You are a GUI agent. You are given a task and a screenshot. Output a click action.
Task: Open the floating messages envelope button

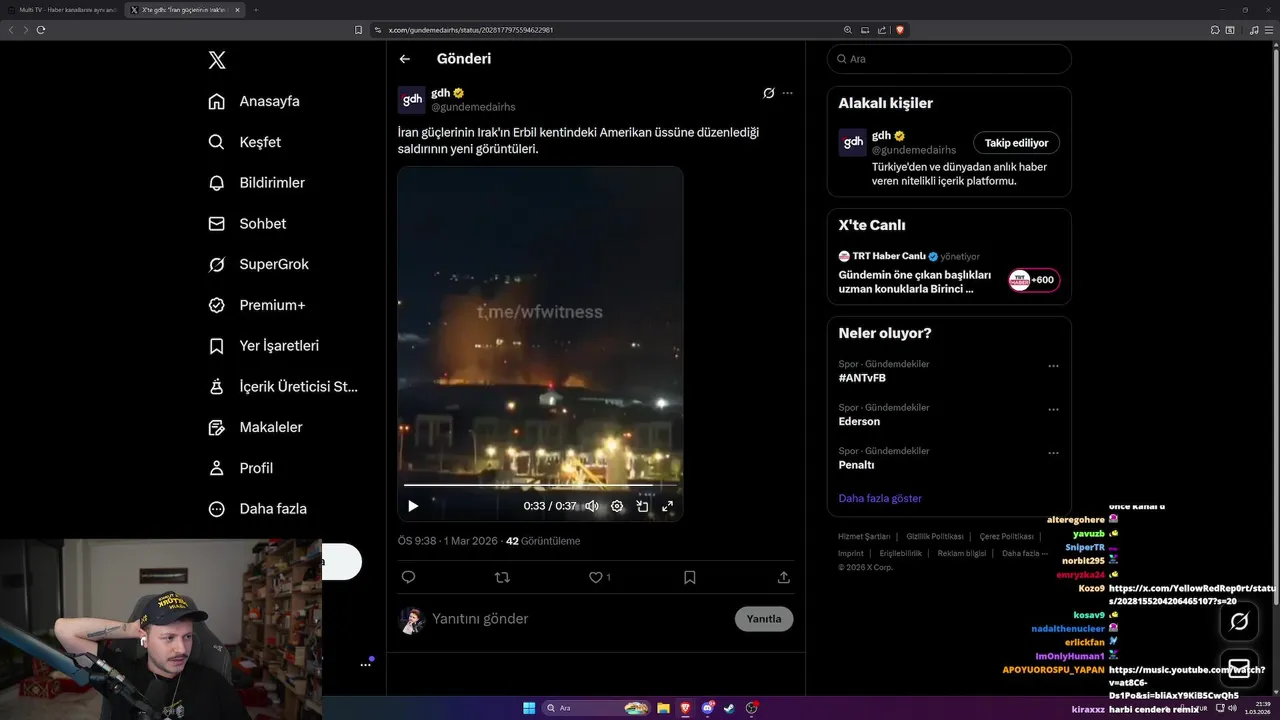(x=1239, y=668)
